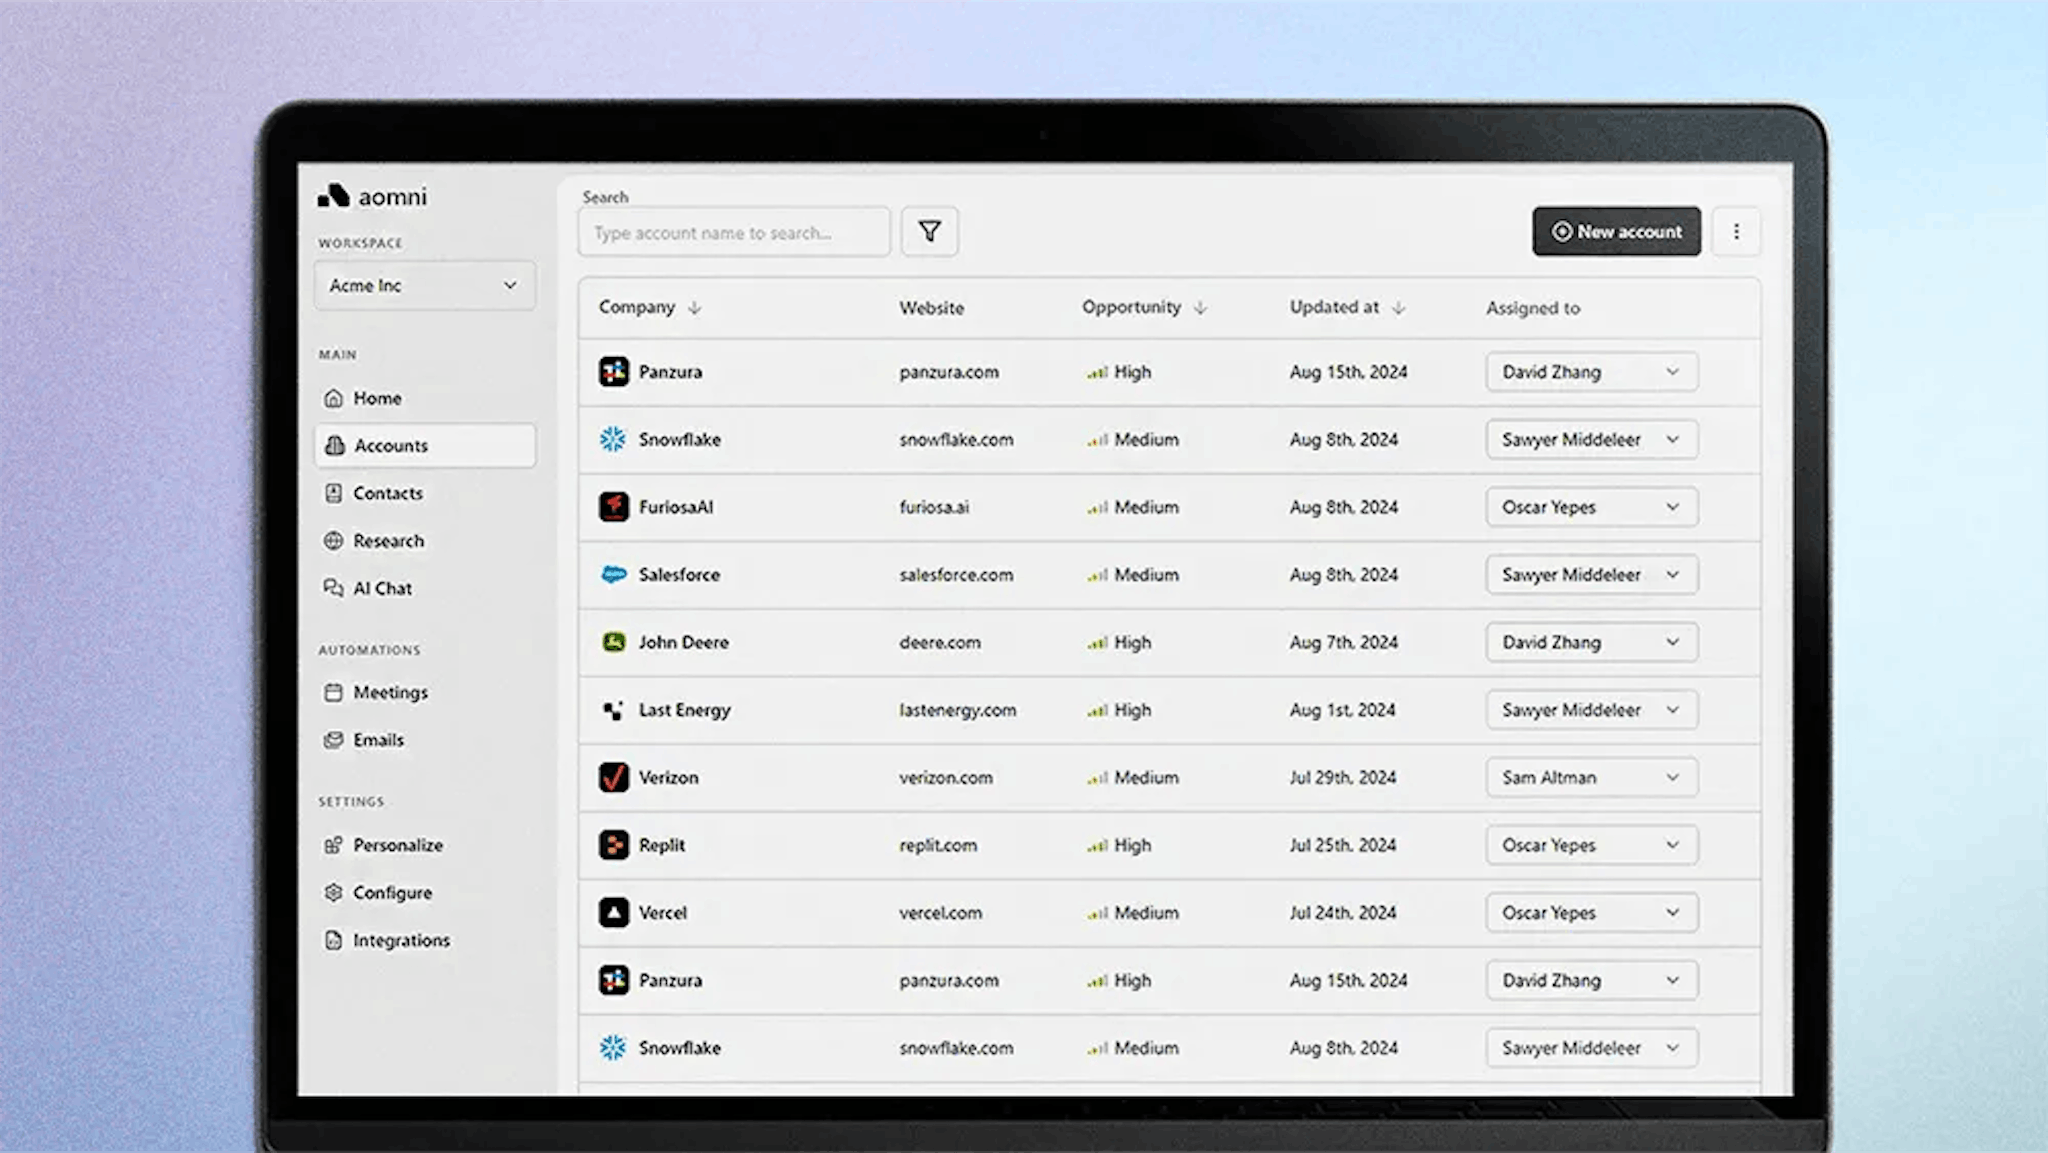Create a New account button
This screenshot has height=1153, width=2048.
[1616, 232]
